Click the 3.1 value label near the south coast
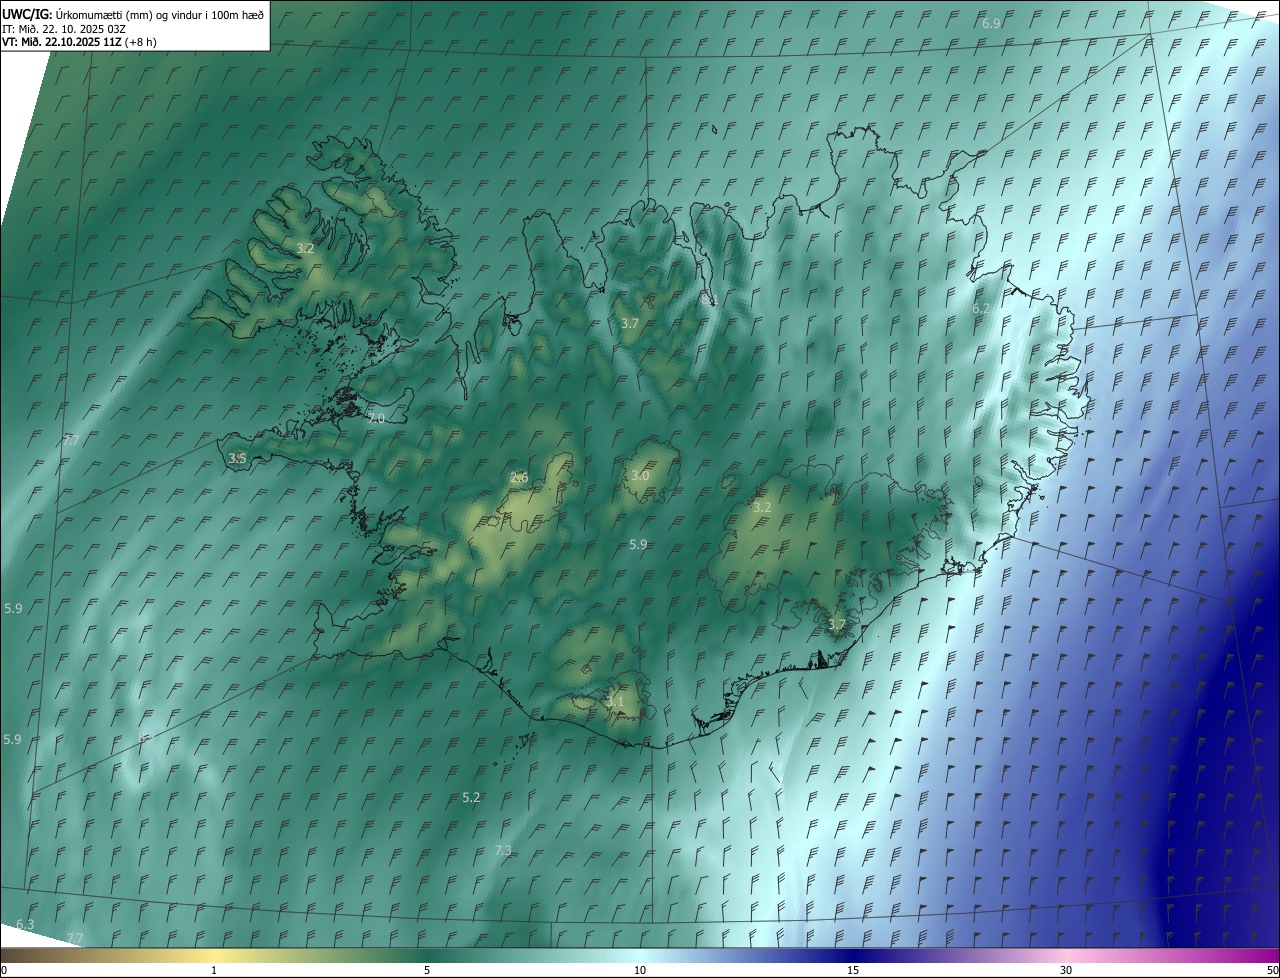The width and height of the screenshot is (1280, 978). pyautogui.click(x=614, y=701)
